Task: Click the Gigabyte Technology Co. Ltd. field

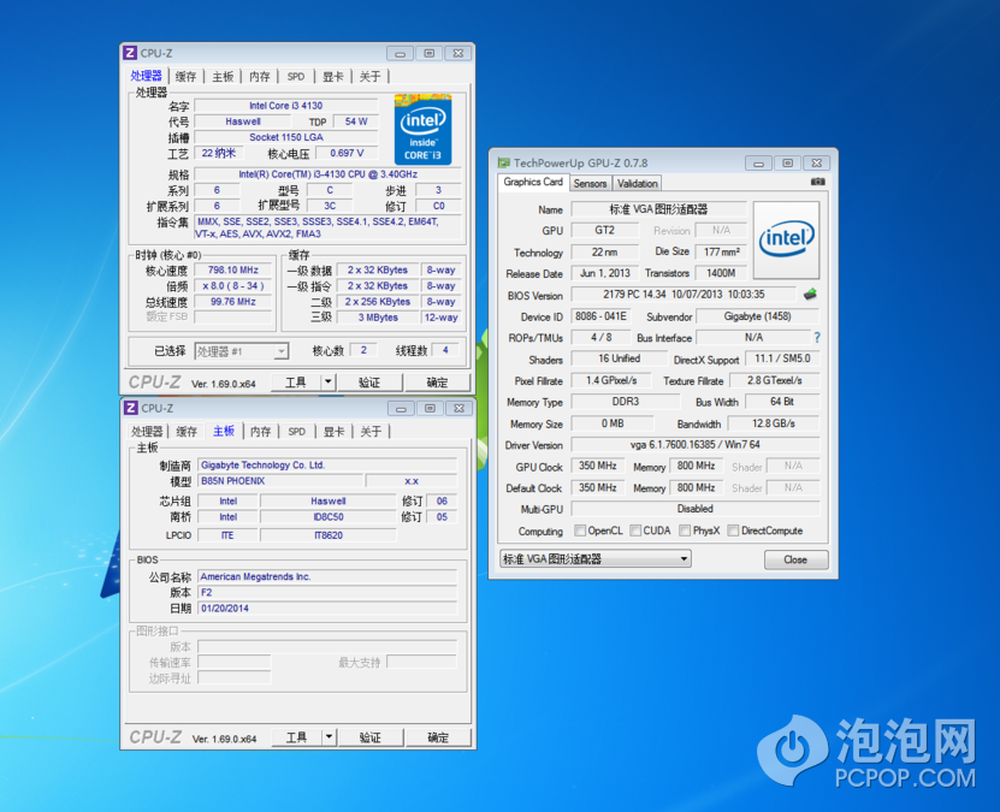Action: click(328, 465)
